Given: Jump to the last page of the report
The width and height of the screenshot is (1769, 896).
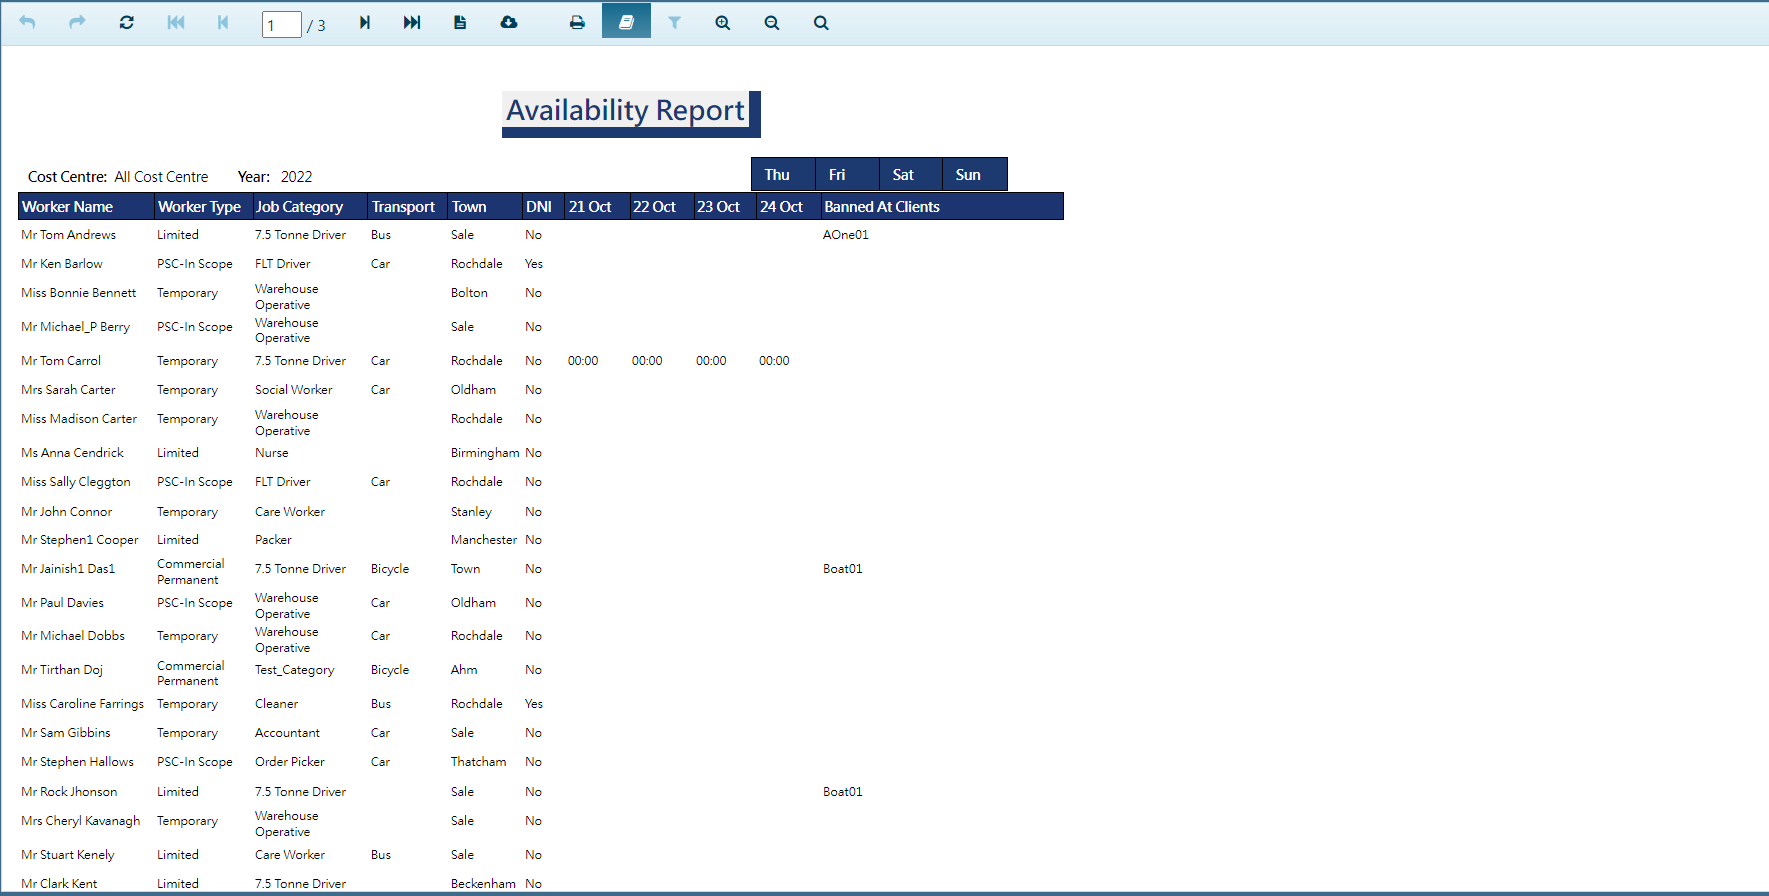Looking at the screenshot, I should 412,22.
